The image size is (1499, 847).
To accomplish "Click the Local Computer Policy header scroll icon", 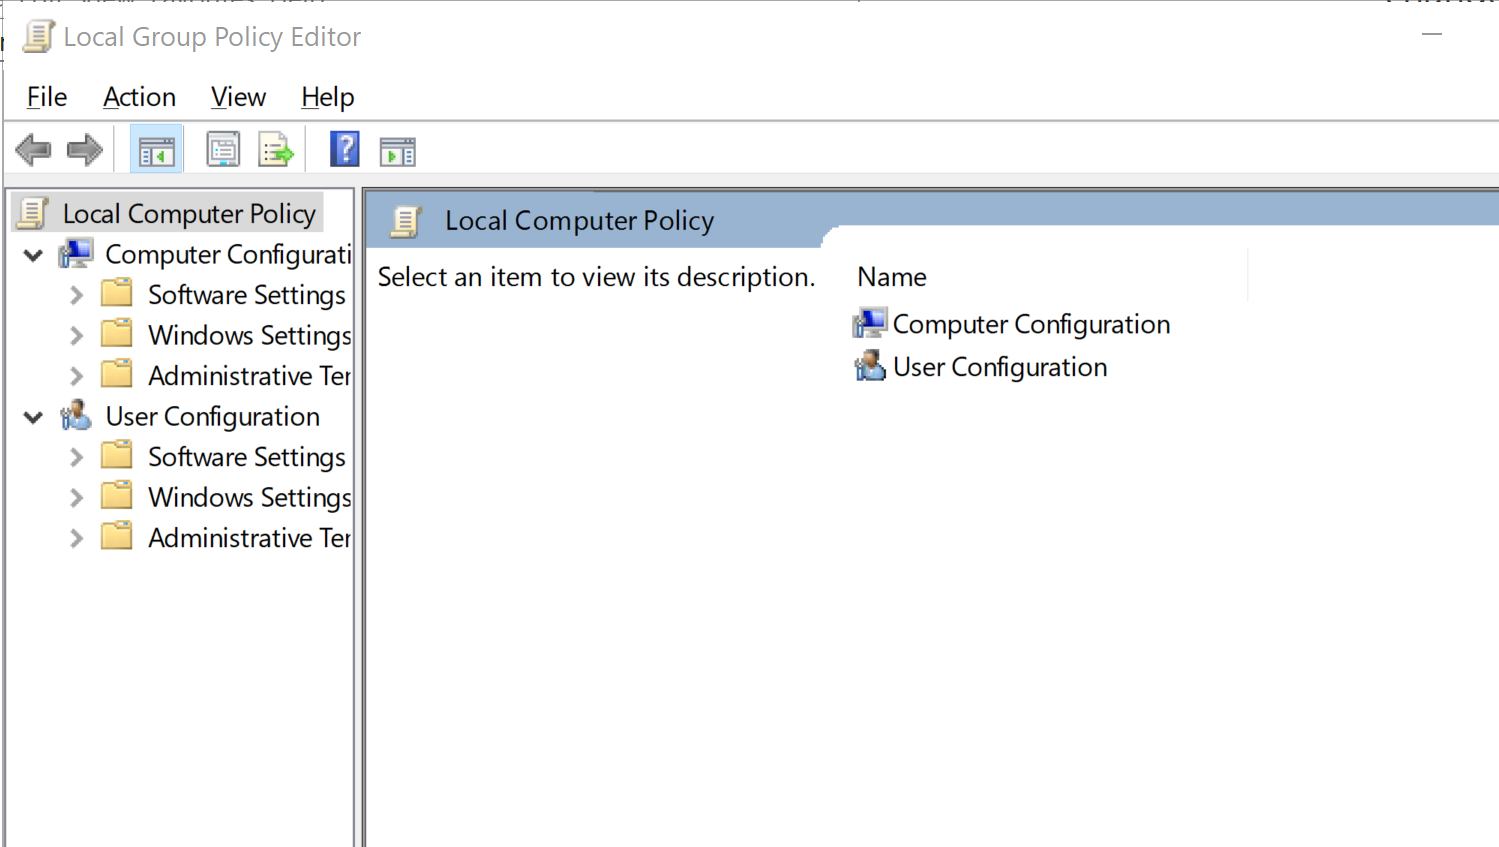I will (x=406, y=221).
